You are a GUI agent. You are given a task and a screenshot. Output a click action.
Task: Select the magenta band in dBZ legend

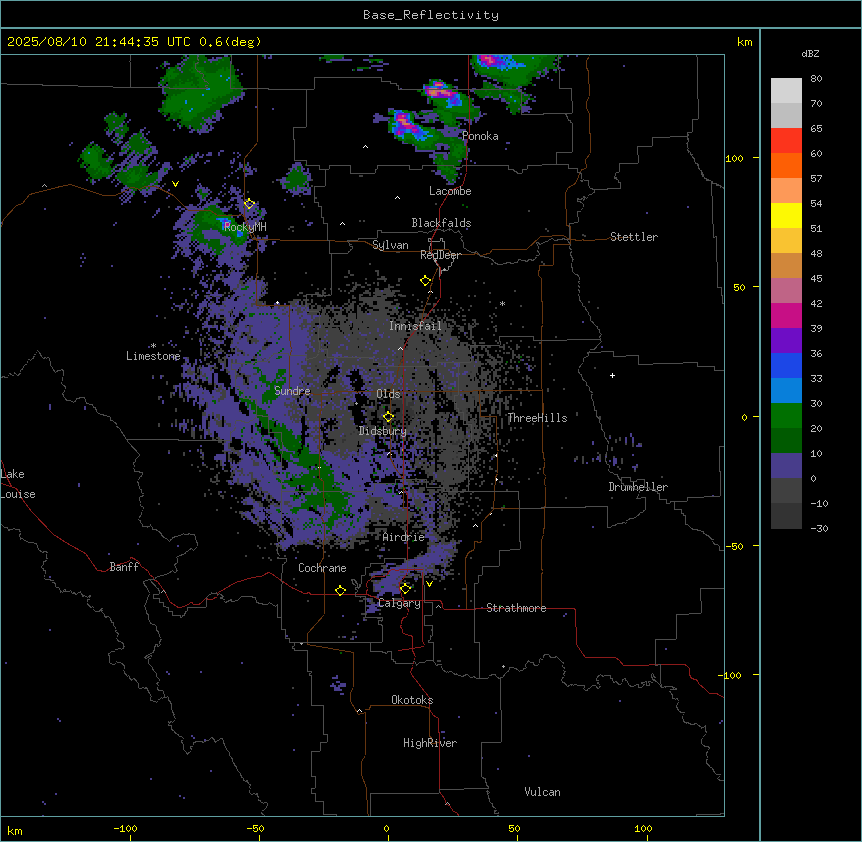coord(786,315)
